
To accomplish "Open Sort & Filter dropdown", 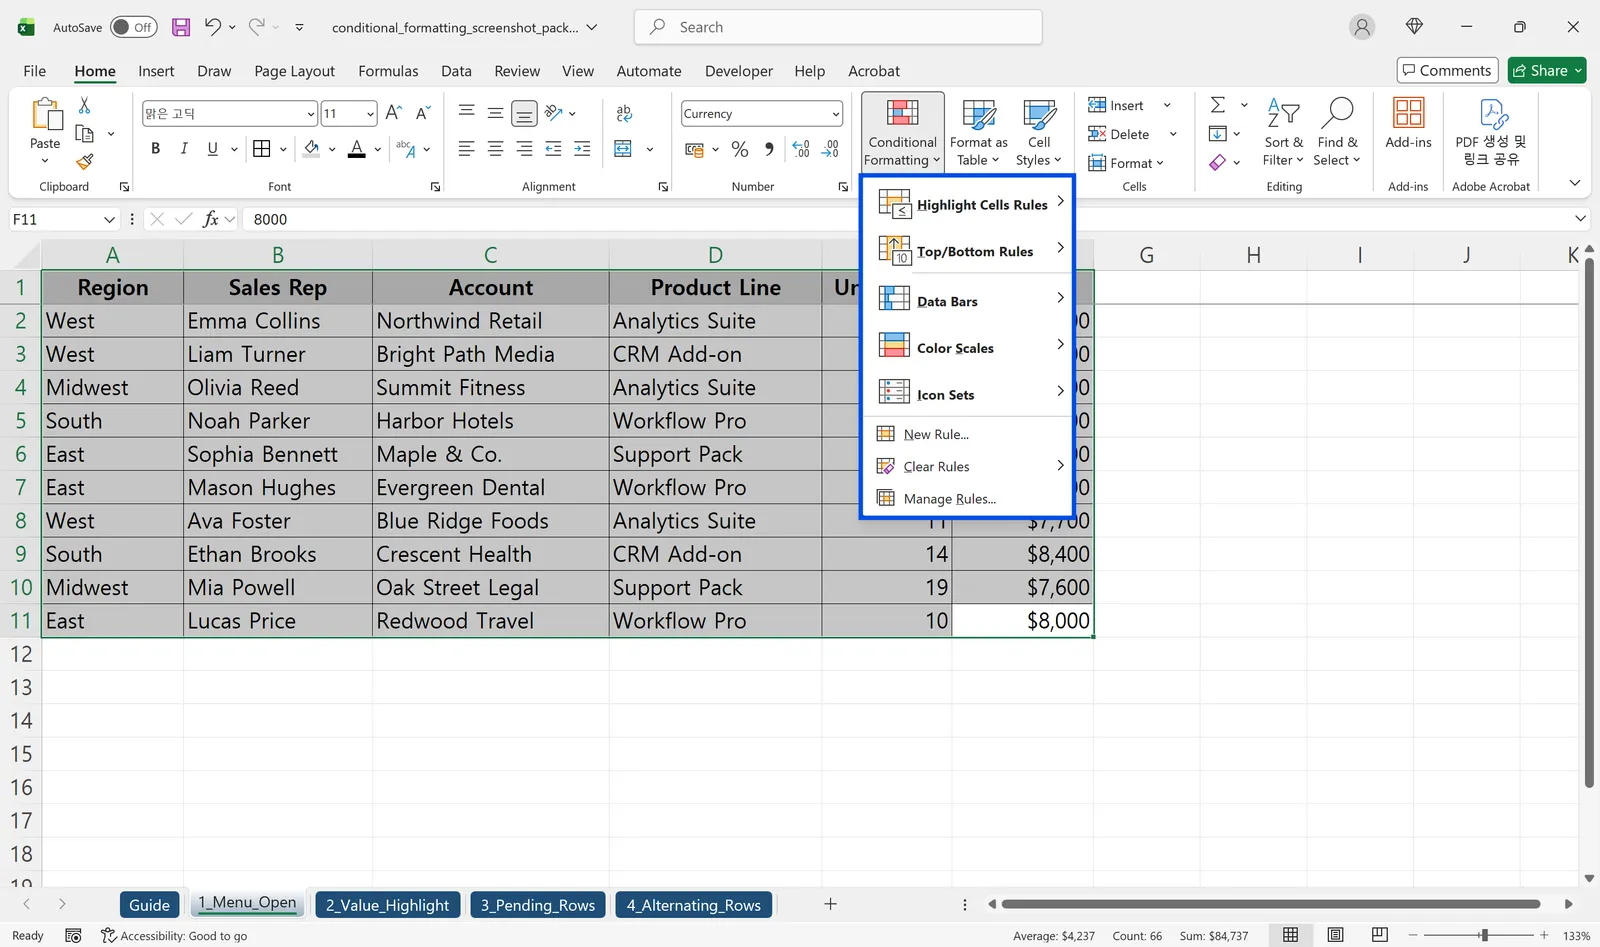I will (x=1283, y=133).
